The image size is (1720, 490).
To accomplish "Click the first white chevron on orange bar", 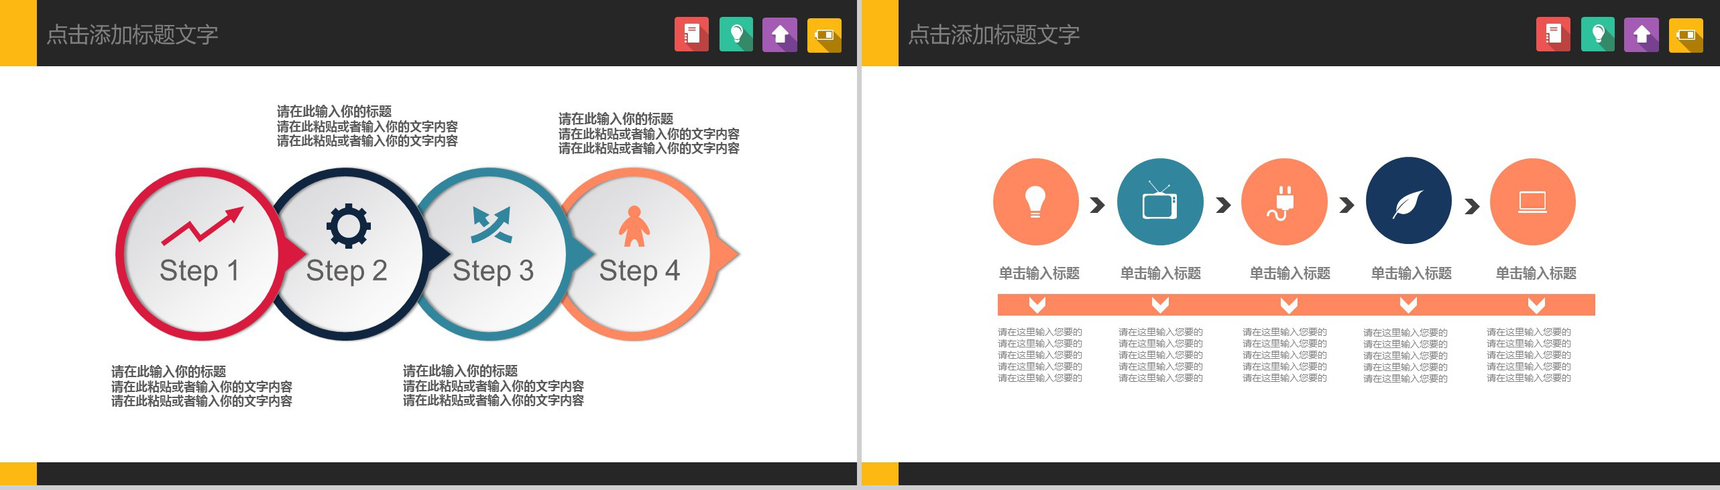I will [x=1037, y=304].
